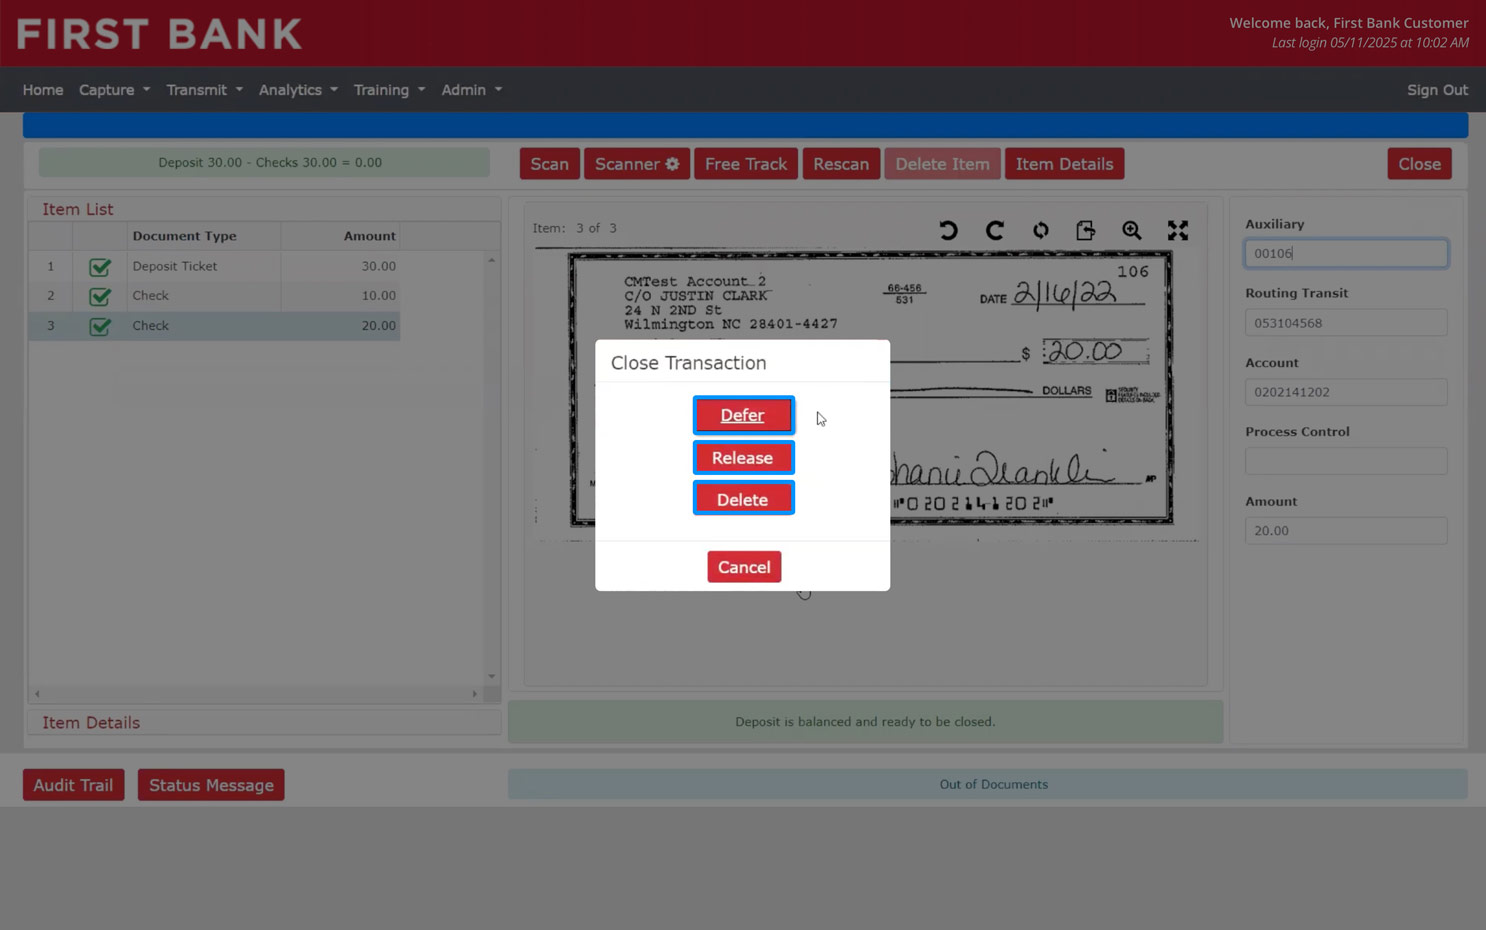Click the Scan button

click(549, 164)
